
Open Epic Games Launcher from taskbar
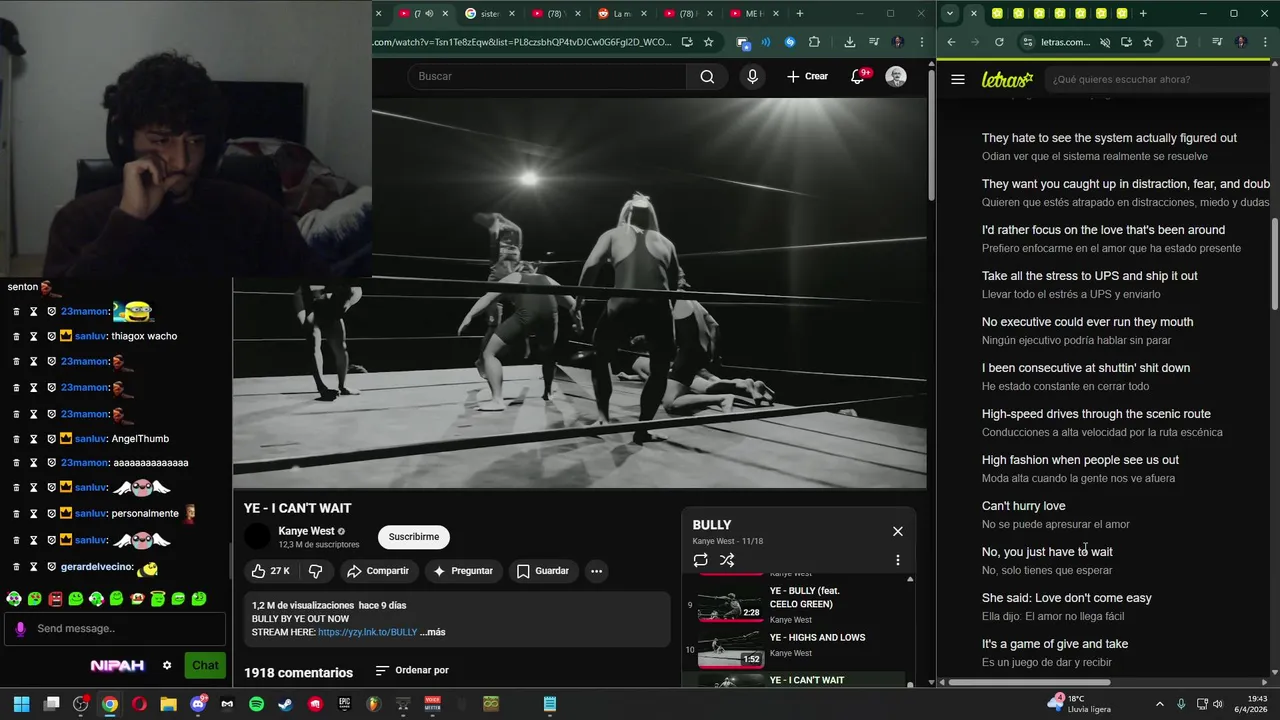tap(345, 704)
